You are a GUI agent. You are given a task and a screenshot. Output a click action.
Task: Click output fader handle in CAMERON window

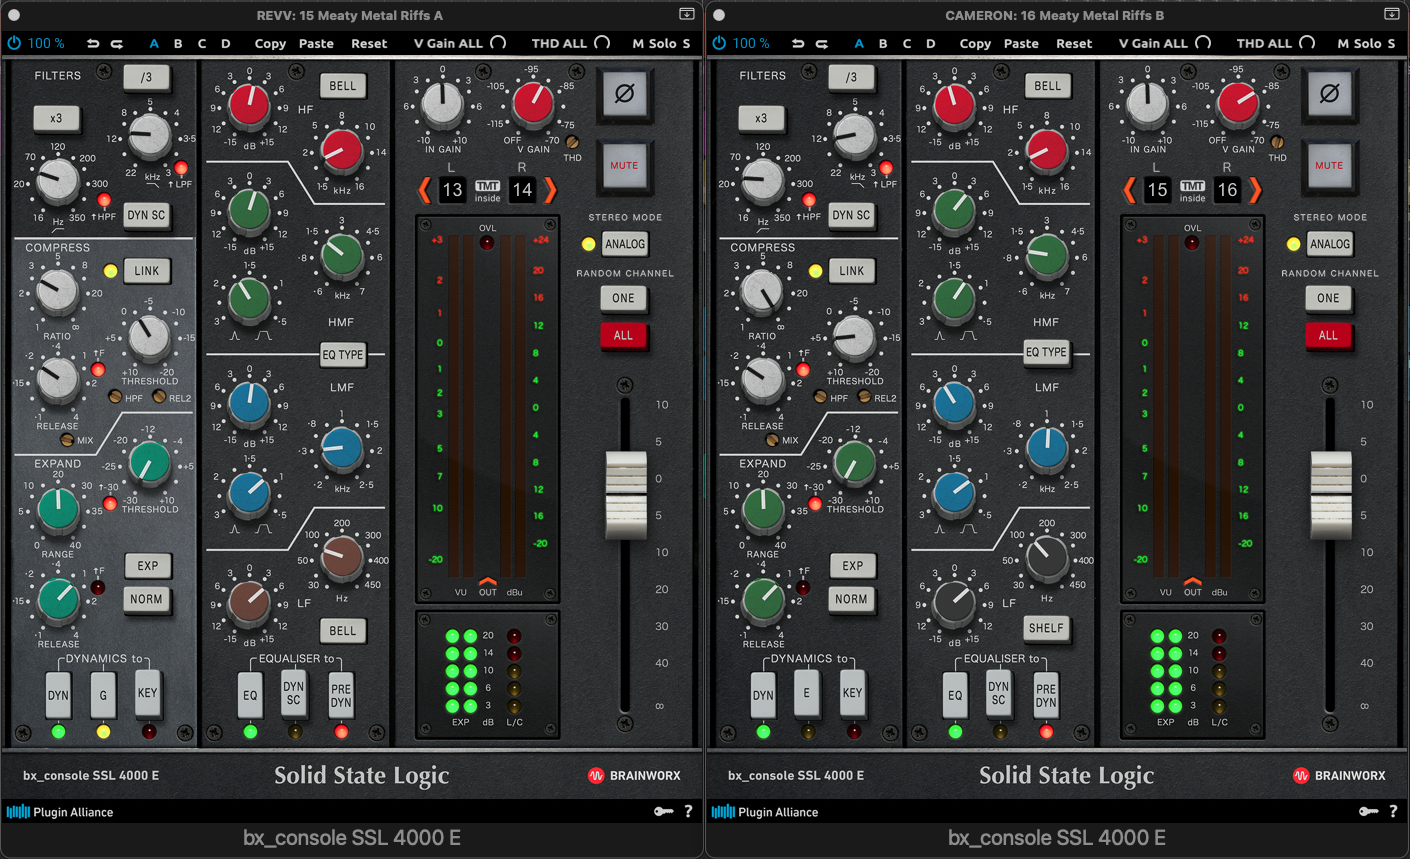coord(1331,494)
